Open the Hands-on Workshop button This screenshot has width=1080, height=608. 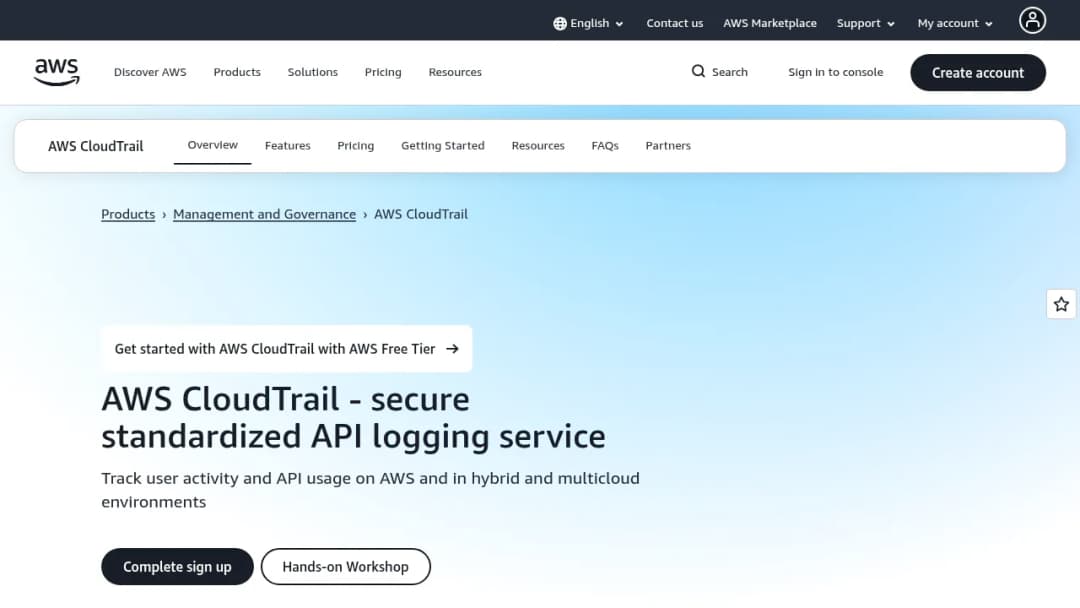click(345, 567)
